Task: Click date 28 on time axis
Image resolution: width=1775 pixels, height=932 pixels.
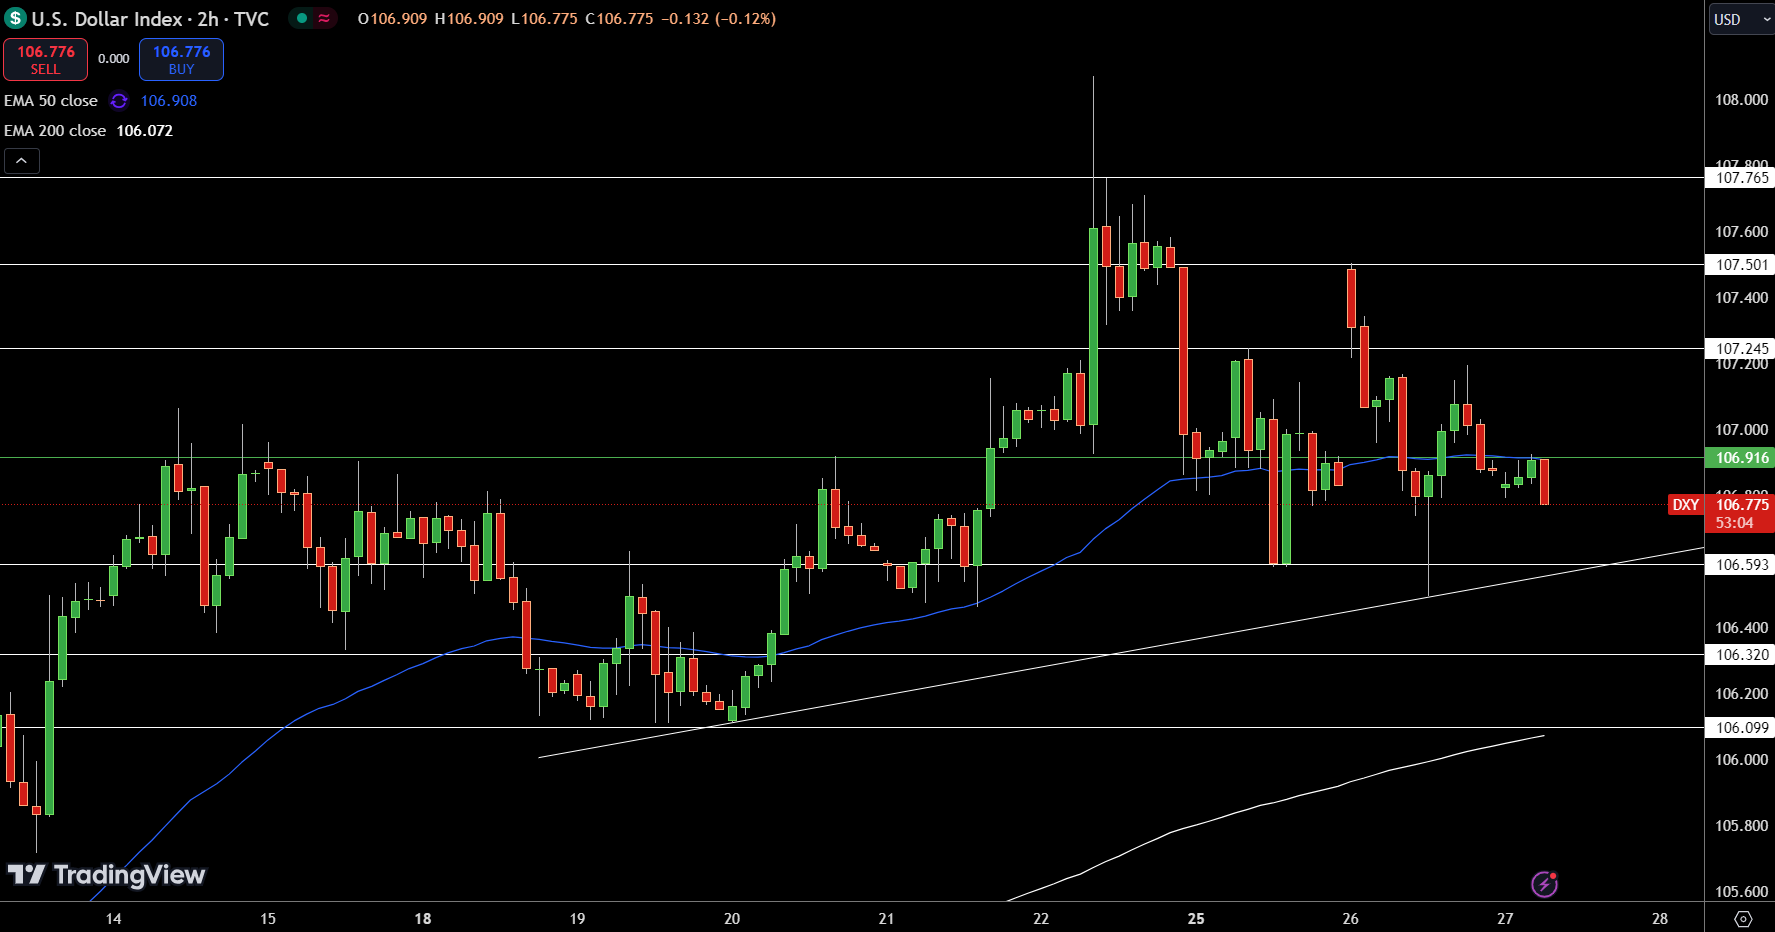Action: [1660, 919]
